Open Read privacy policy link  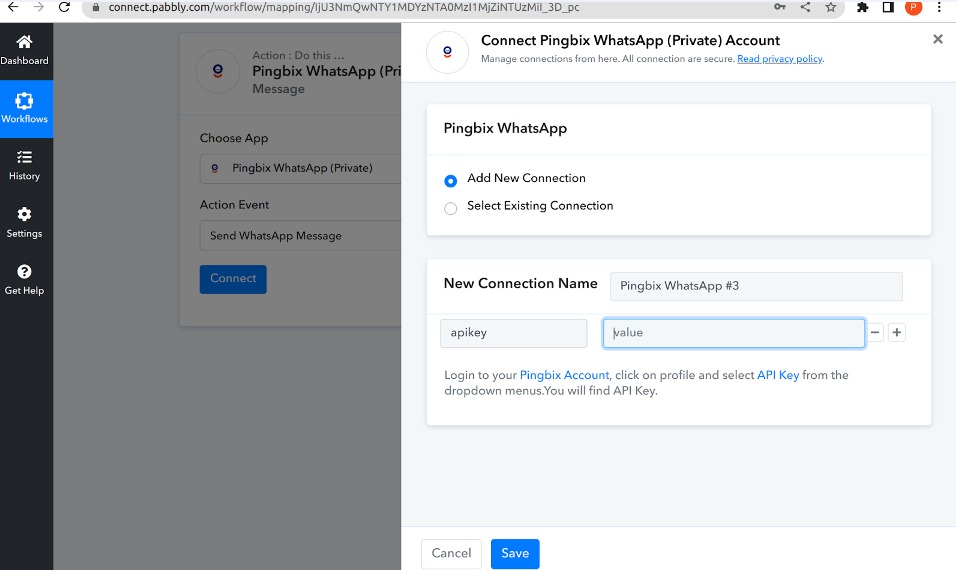click(x=780, y=59)
